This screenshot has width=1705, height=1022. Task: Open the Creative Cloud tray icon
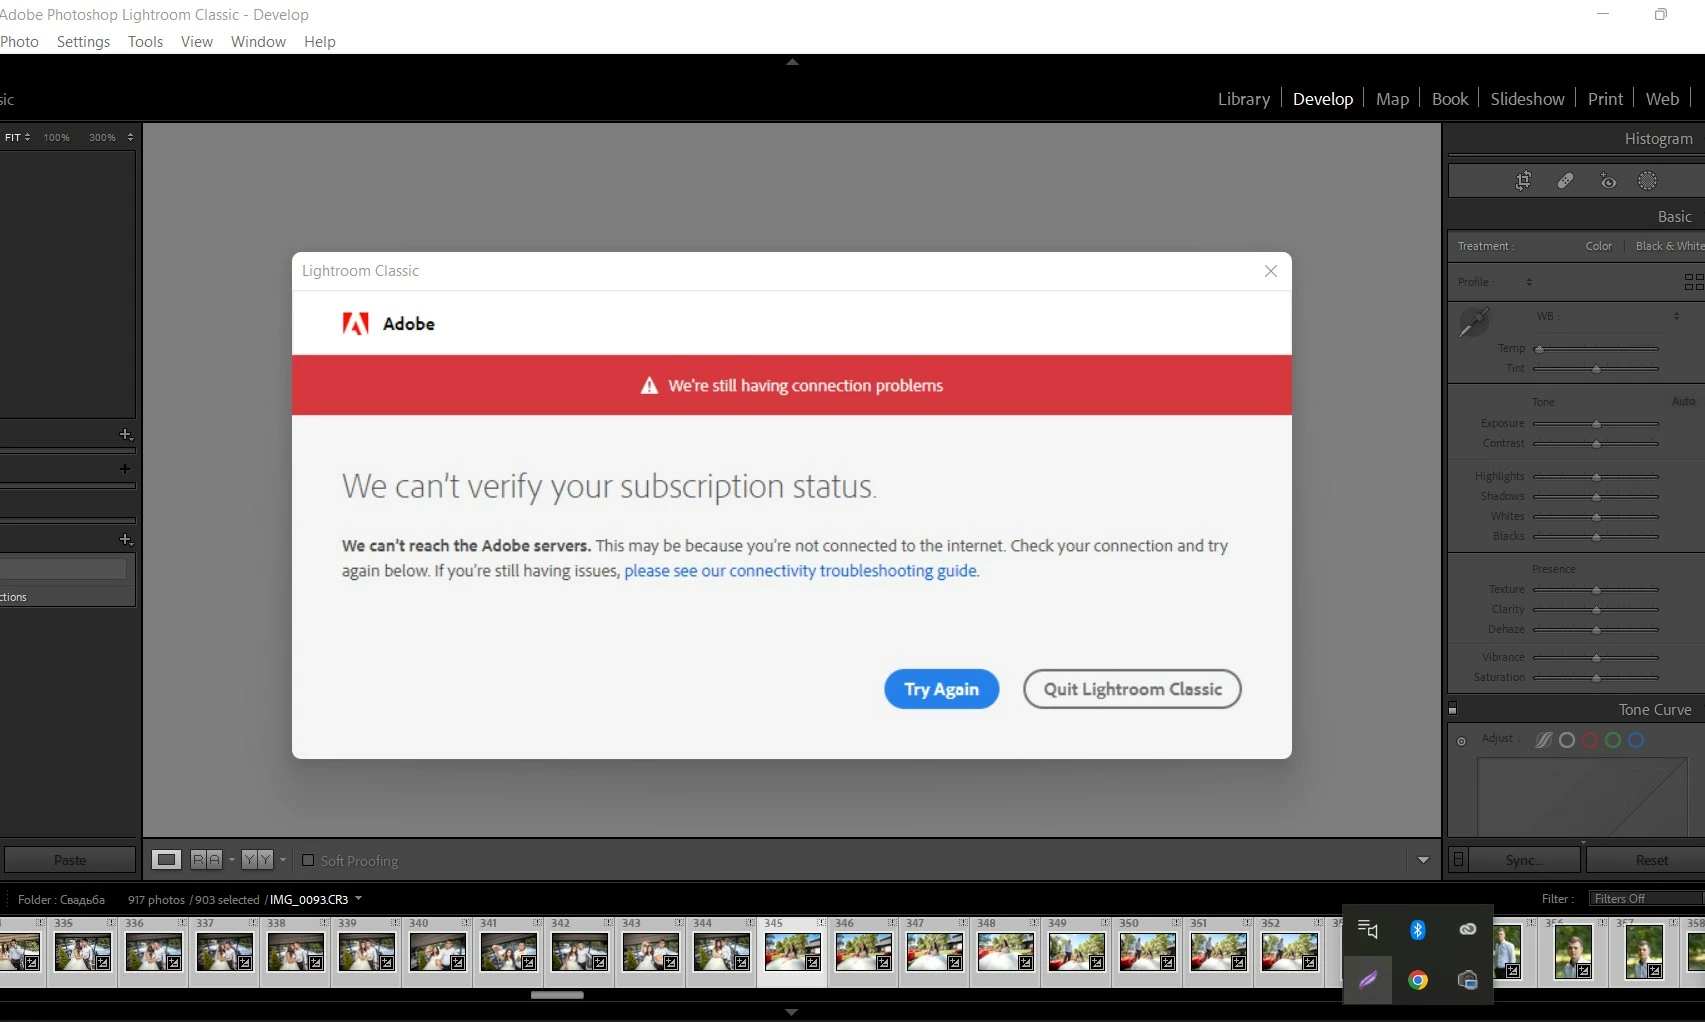pos(1467,930)
